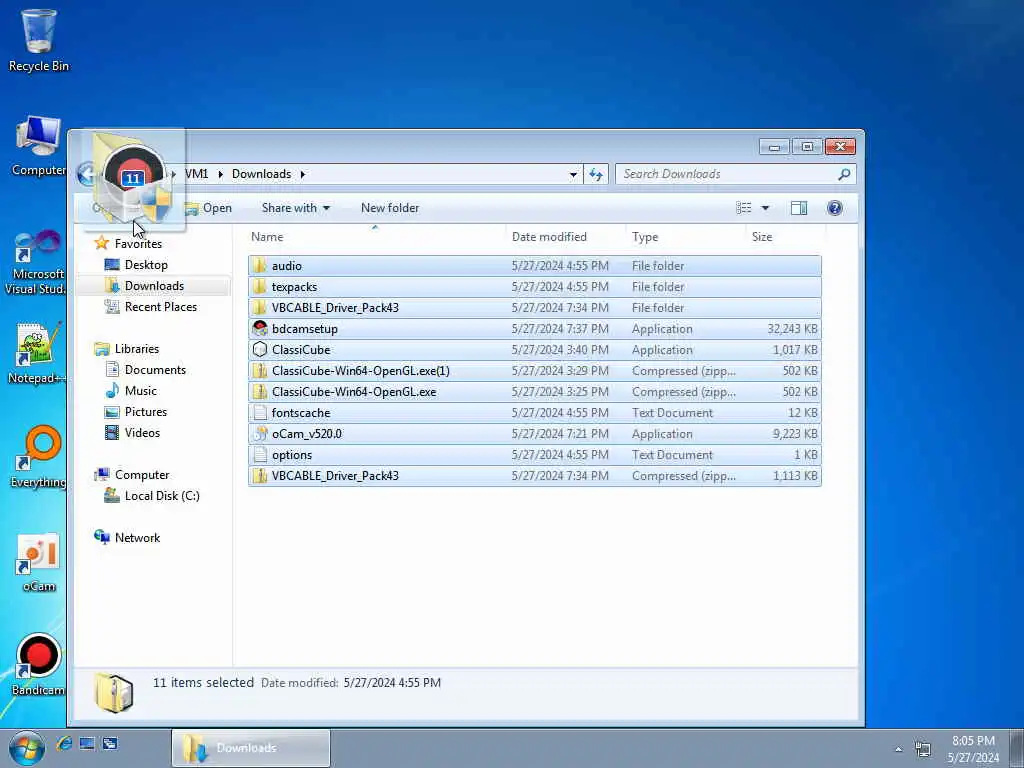
Task: Click the search magnifier icon
Action: click(x=844, y=174)
